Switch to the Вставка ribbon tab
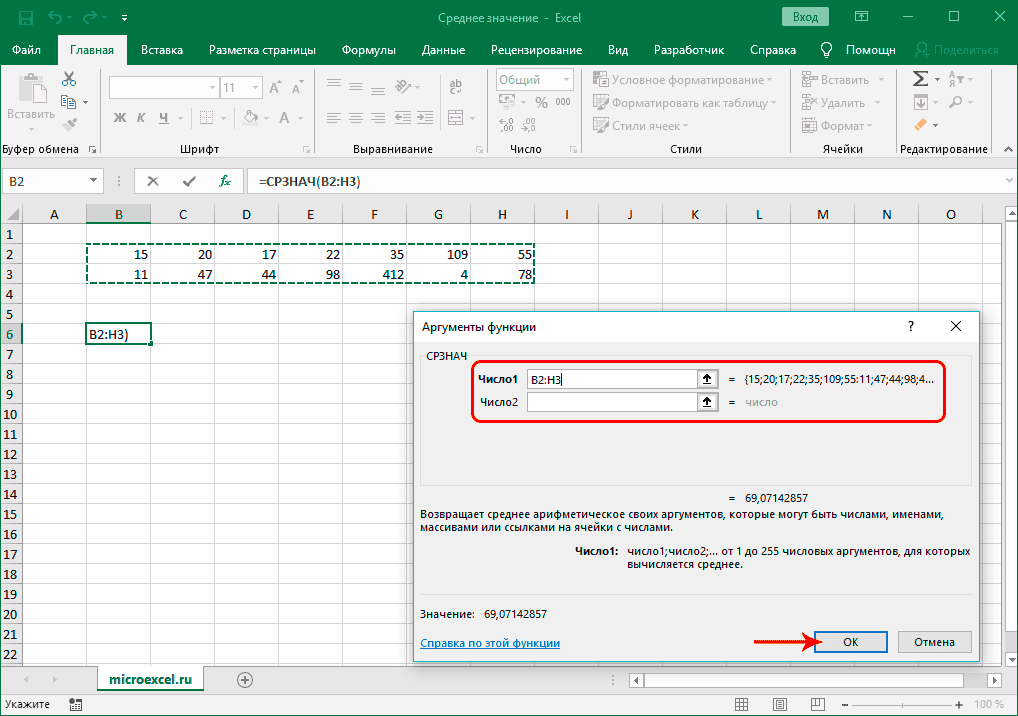This screenshot has height=716, width=1018. [162, 50]
